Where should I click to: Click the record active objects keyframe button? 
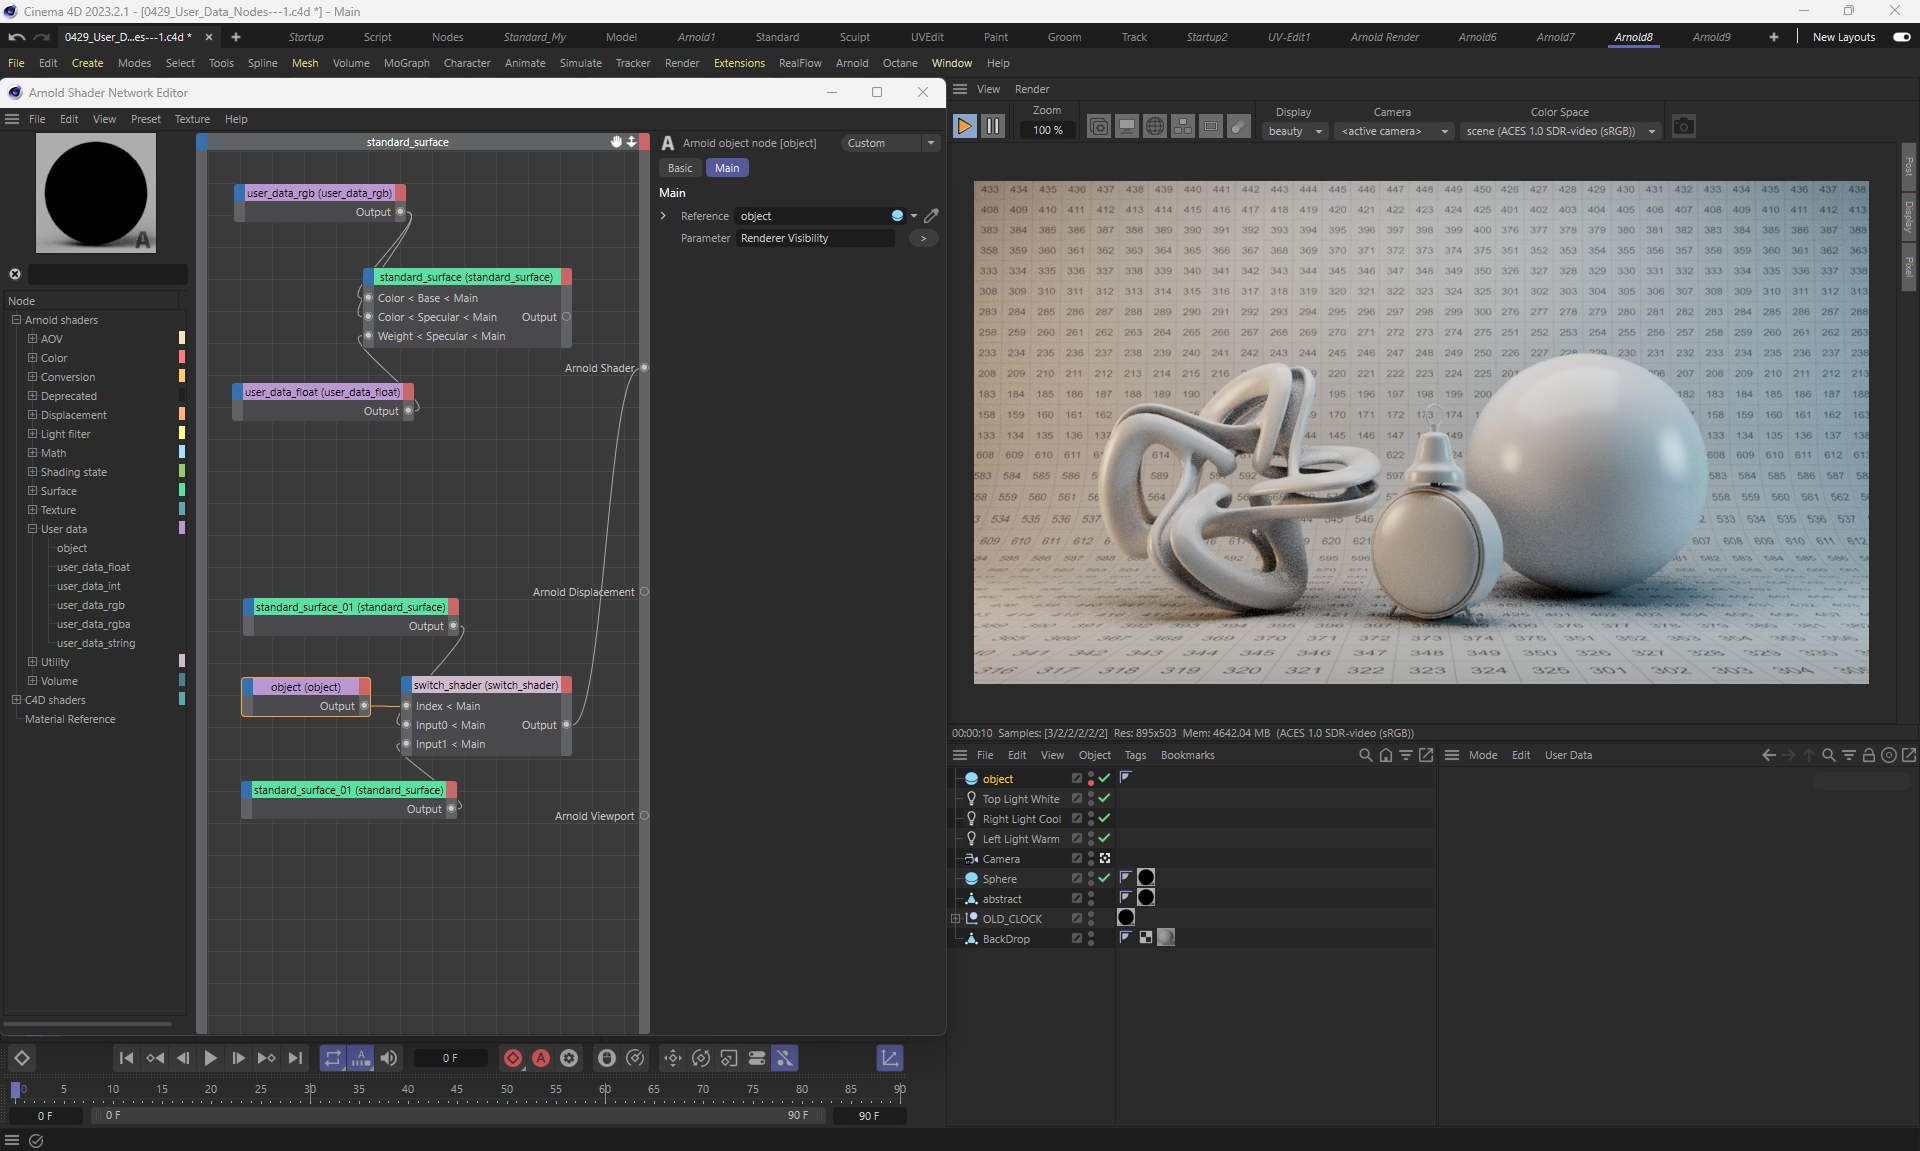coord(513,1058)
